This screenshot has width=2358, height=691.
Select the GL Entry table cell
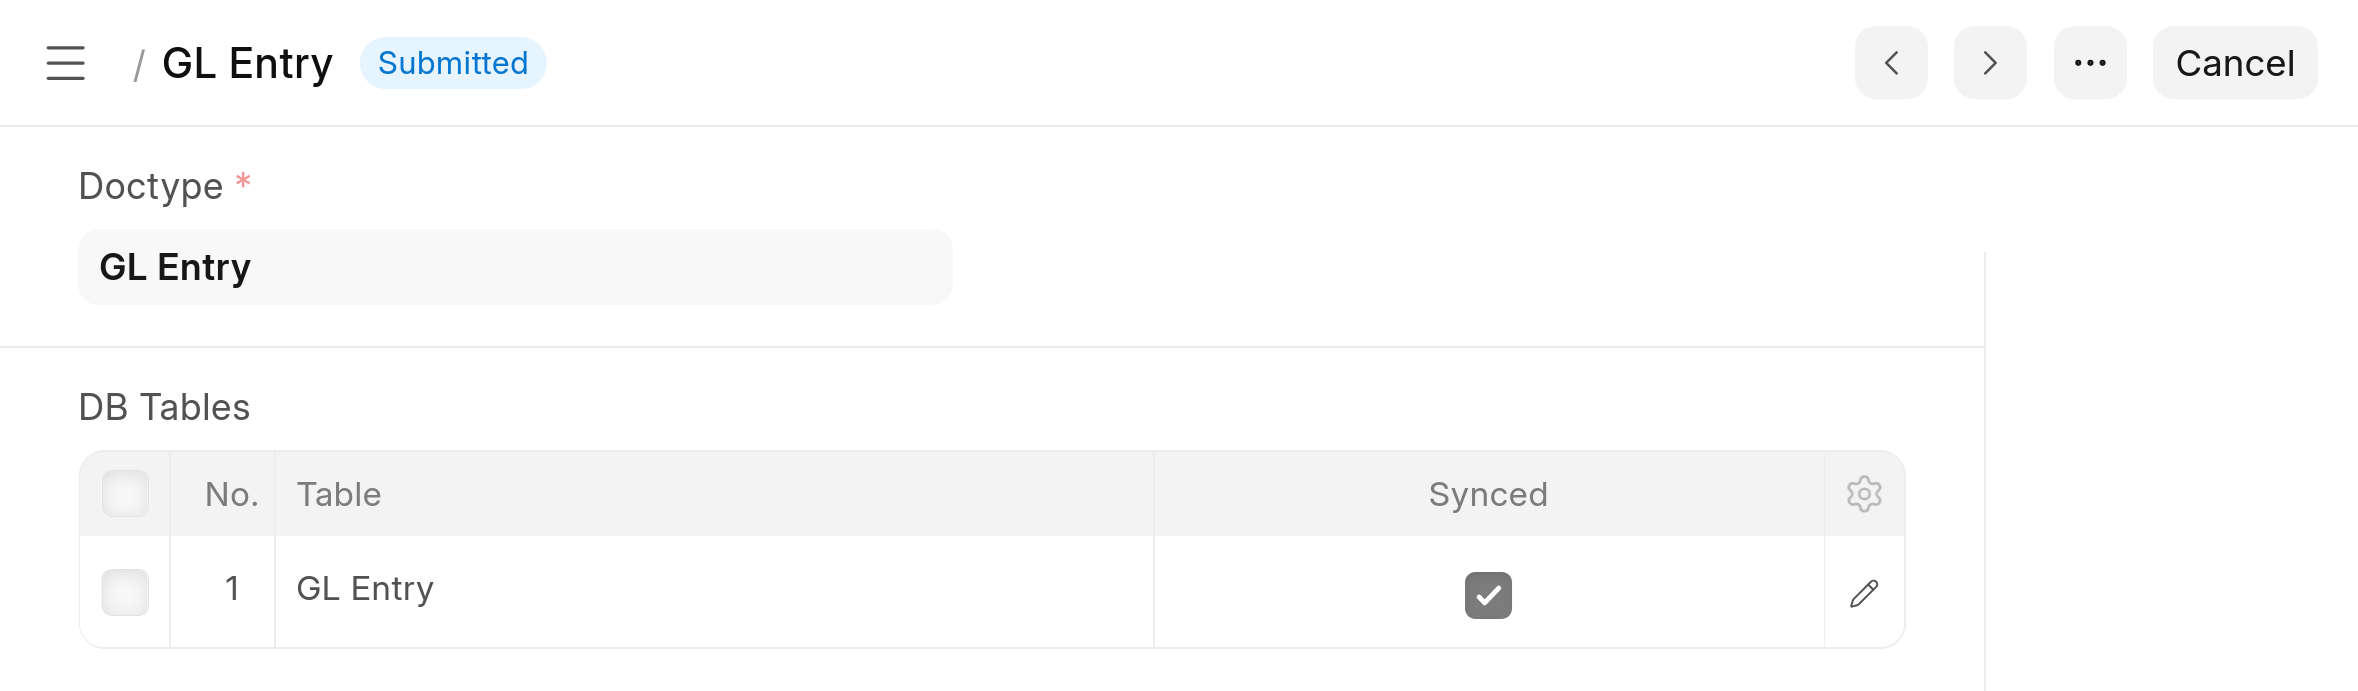coord(714,591)
